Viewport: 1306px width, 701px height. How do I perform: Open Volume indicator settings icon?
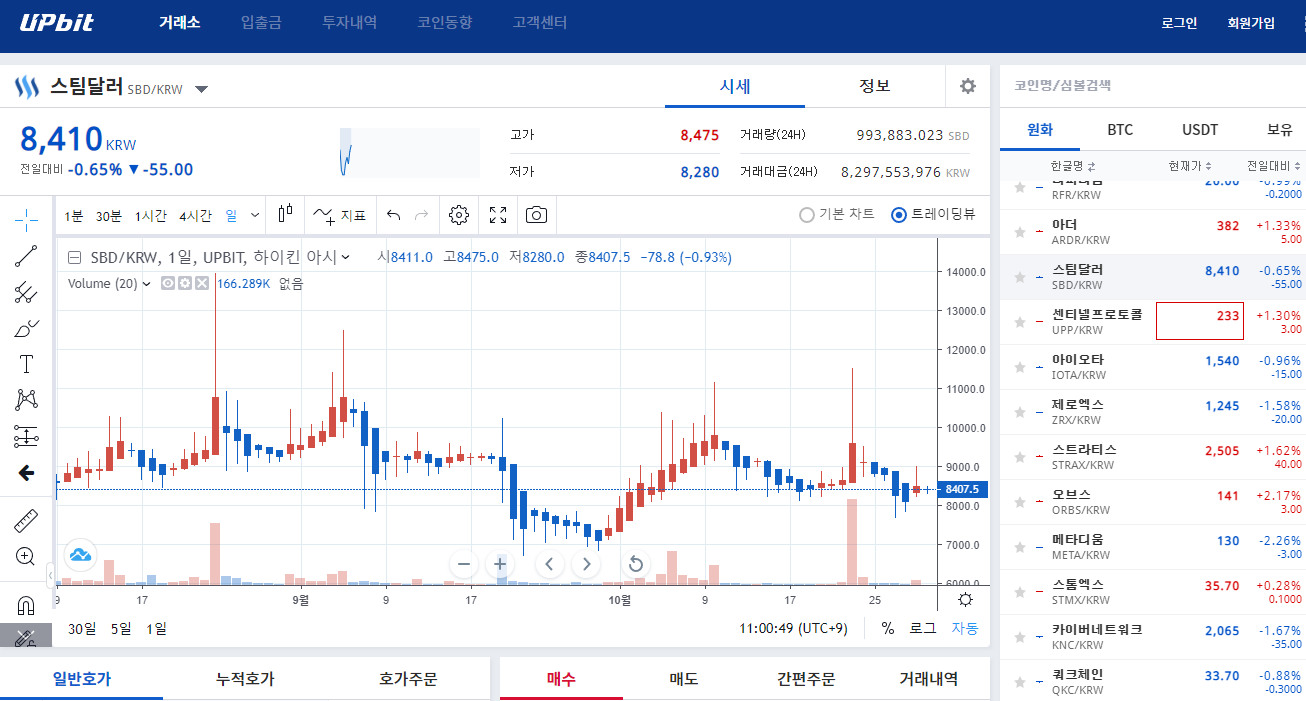coord(185,283)
